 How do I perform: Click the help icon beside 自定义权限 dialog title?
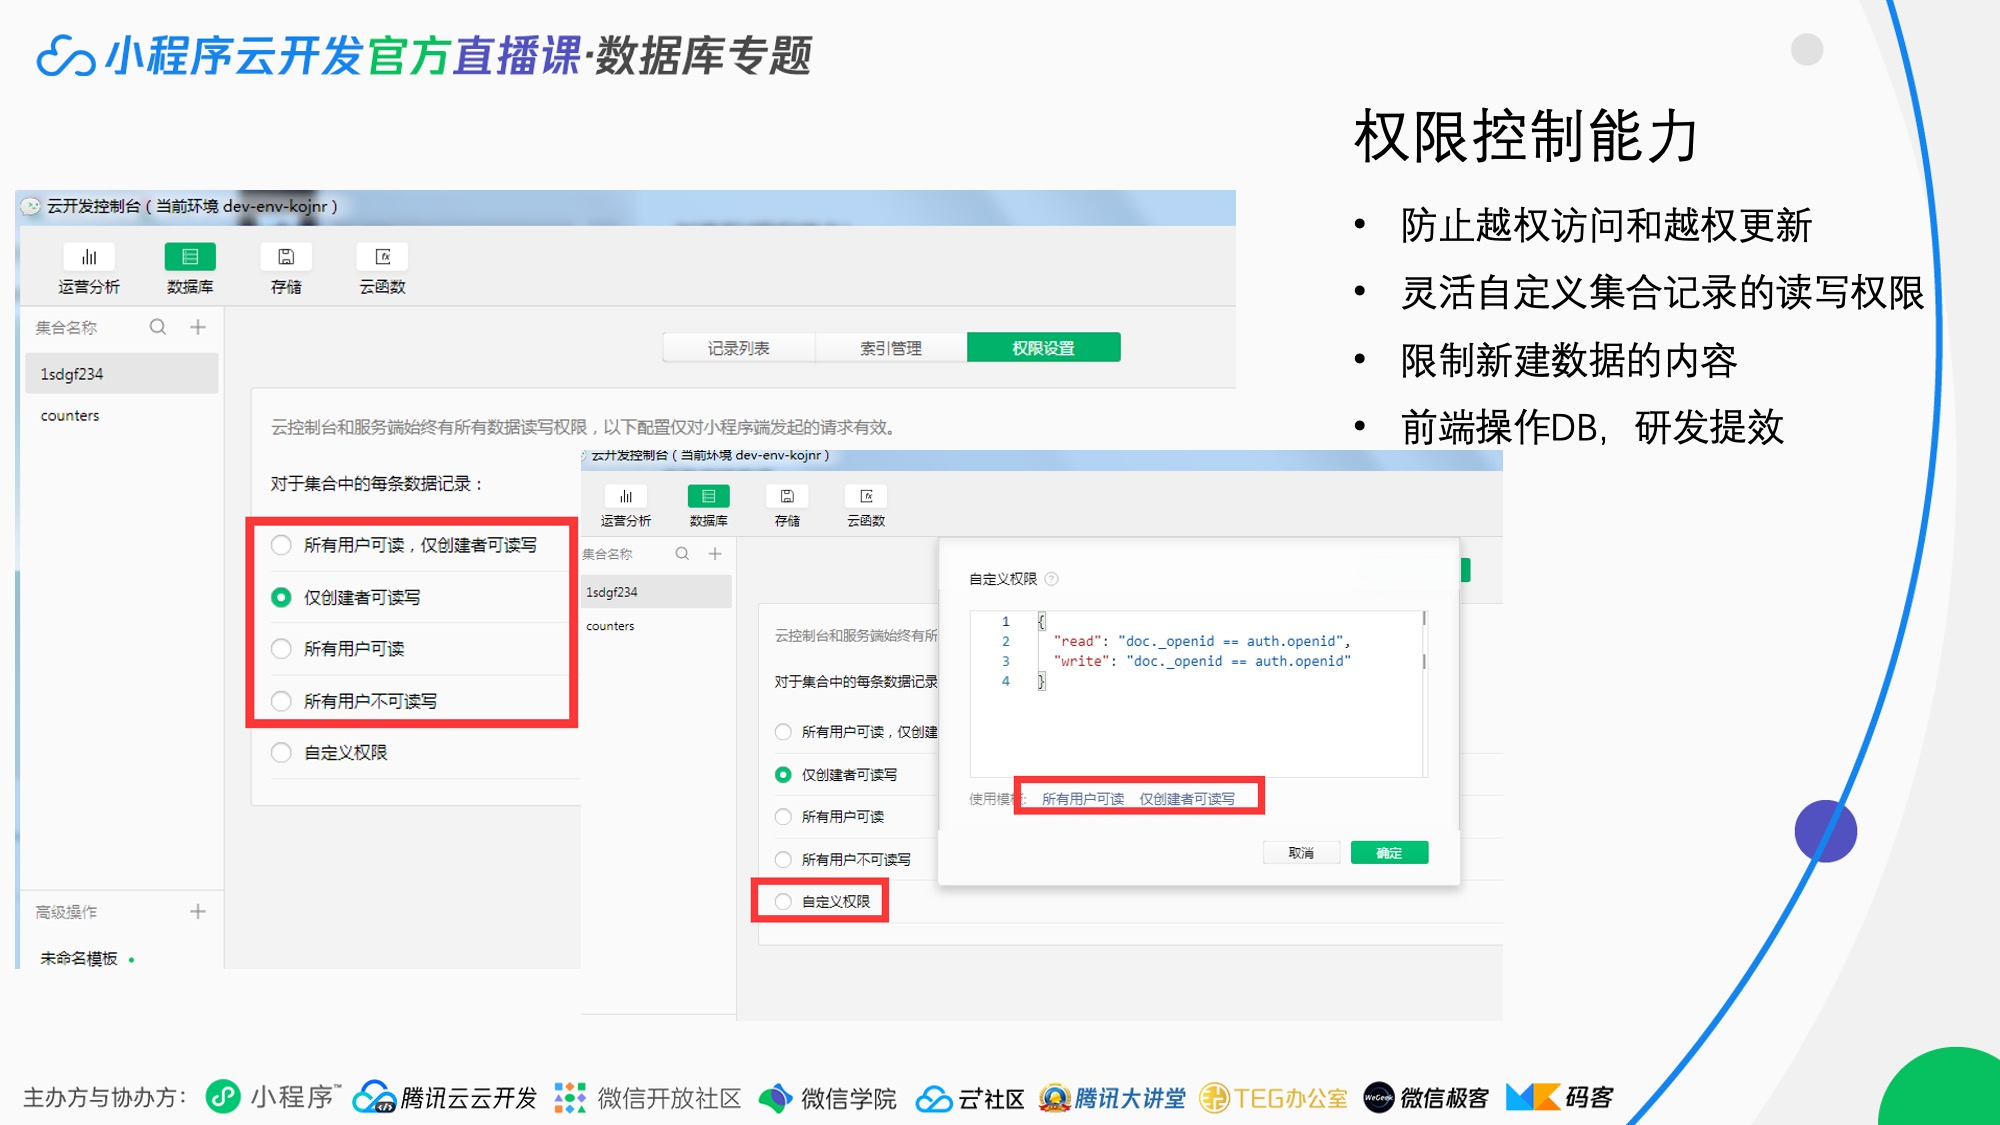click(1051, 579)
